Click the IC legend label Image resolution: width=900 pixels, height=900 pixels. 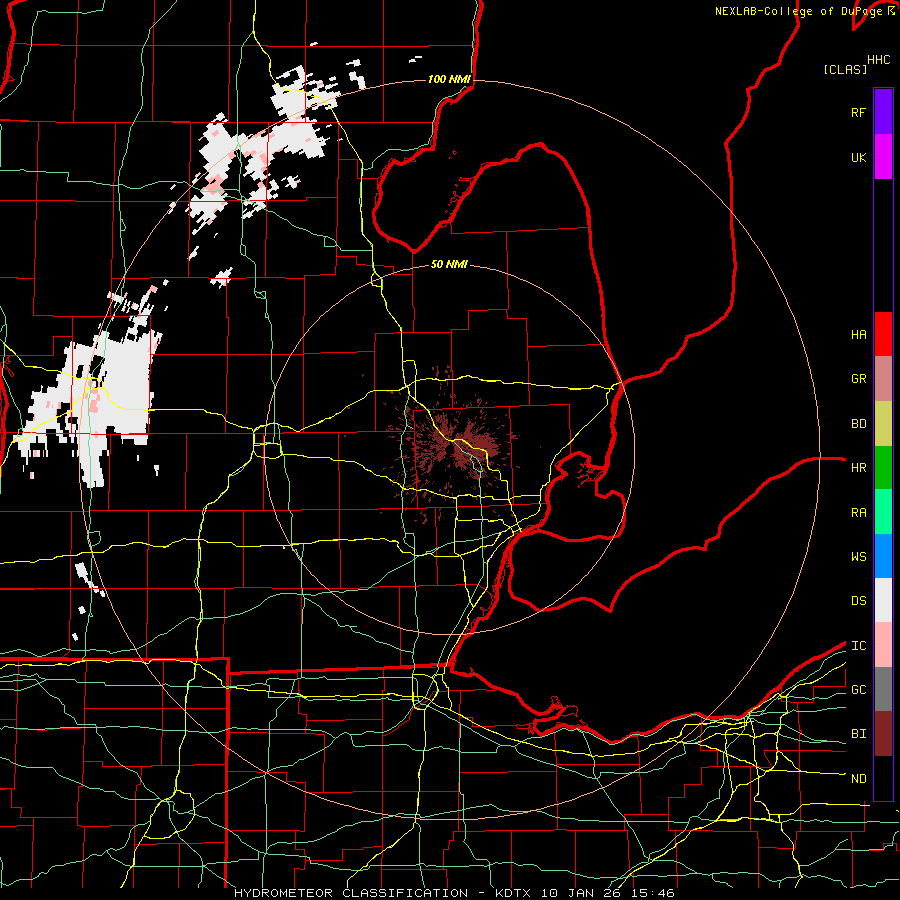(x=858, y=646)
